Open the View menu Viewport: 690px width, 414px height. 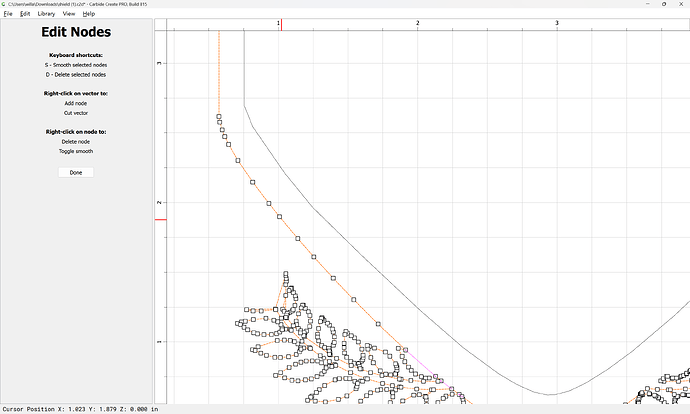click(69, 14)
